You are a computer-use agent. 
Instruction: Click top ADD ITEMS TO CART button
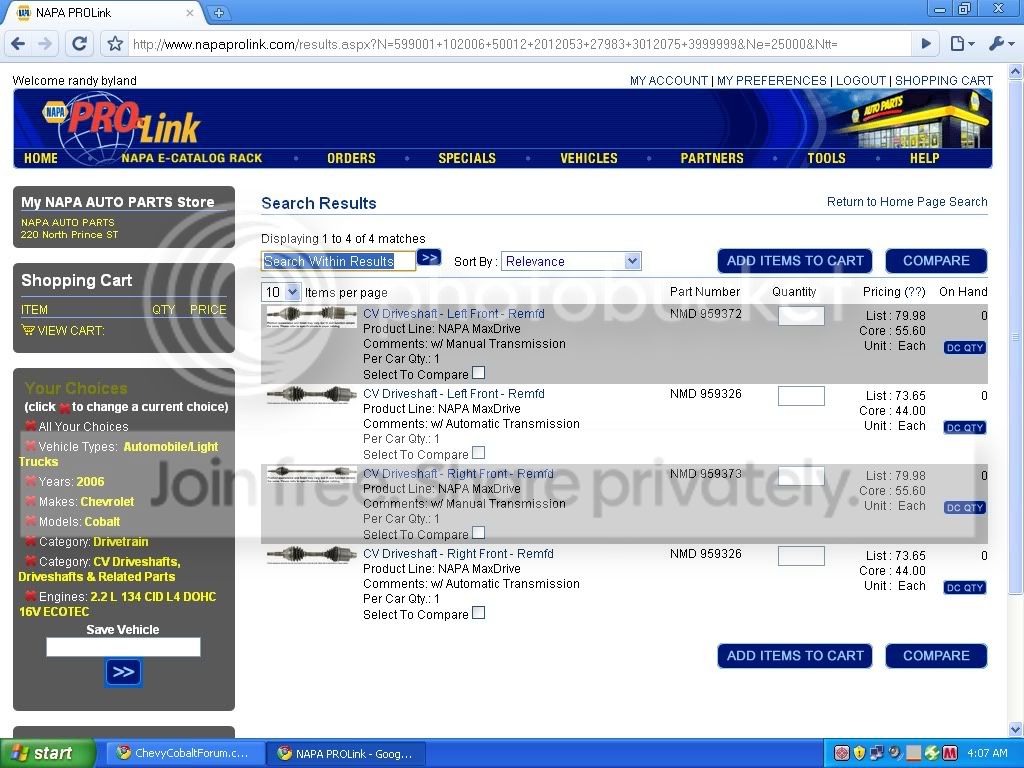pos(795,261)
